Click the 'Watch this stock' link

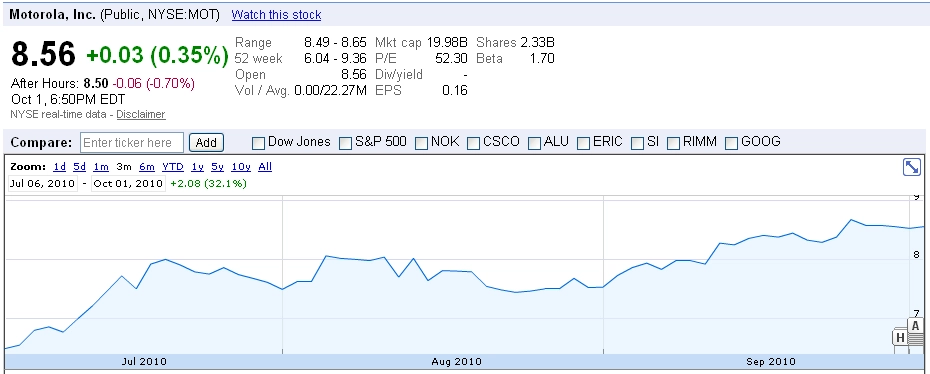coord(276,15)
